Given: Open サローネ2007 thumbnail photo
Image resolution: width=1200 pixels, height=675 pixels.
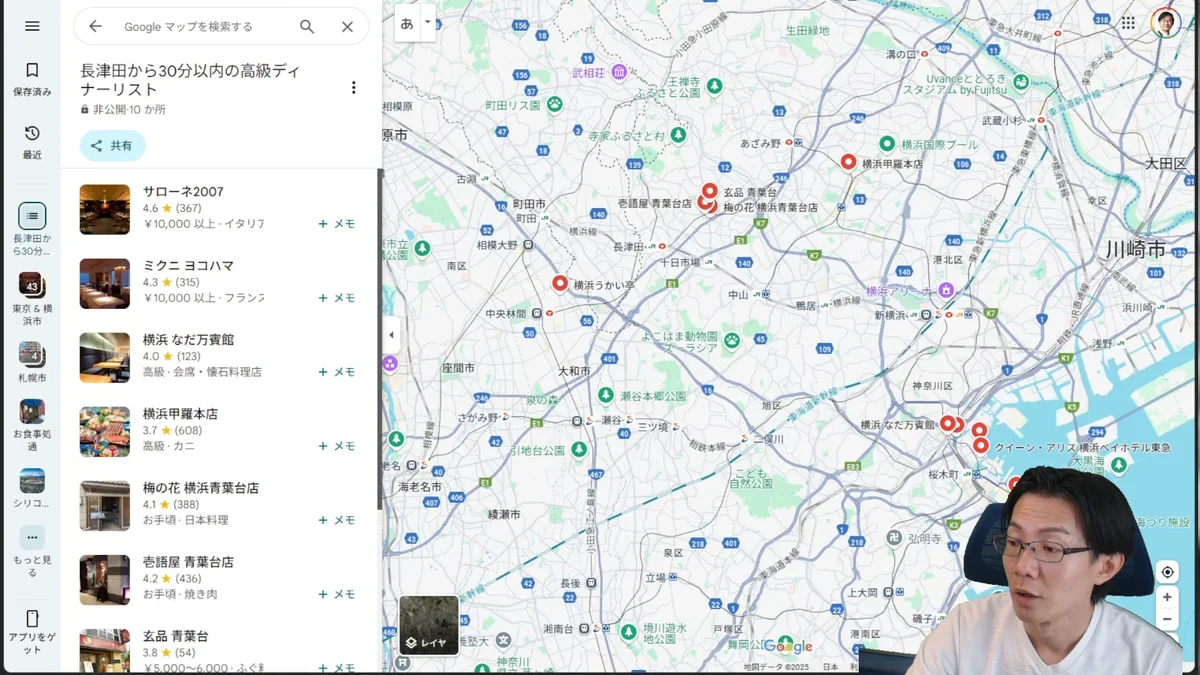Looking at the screenshot, I should [105, 209].
